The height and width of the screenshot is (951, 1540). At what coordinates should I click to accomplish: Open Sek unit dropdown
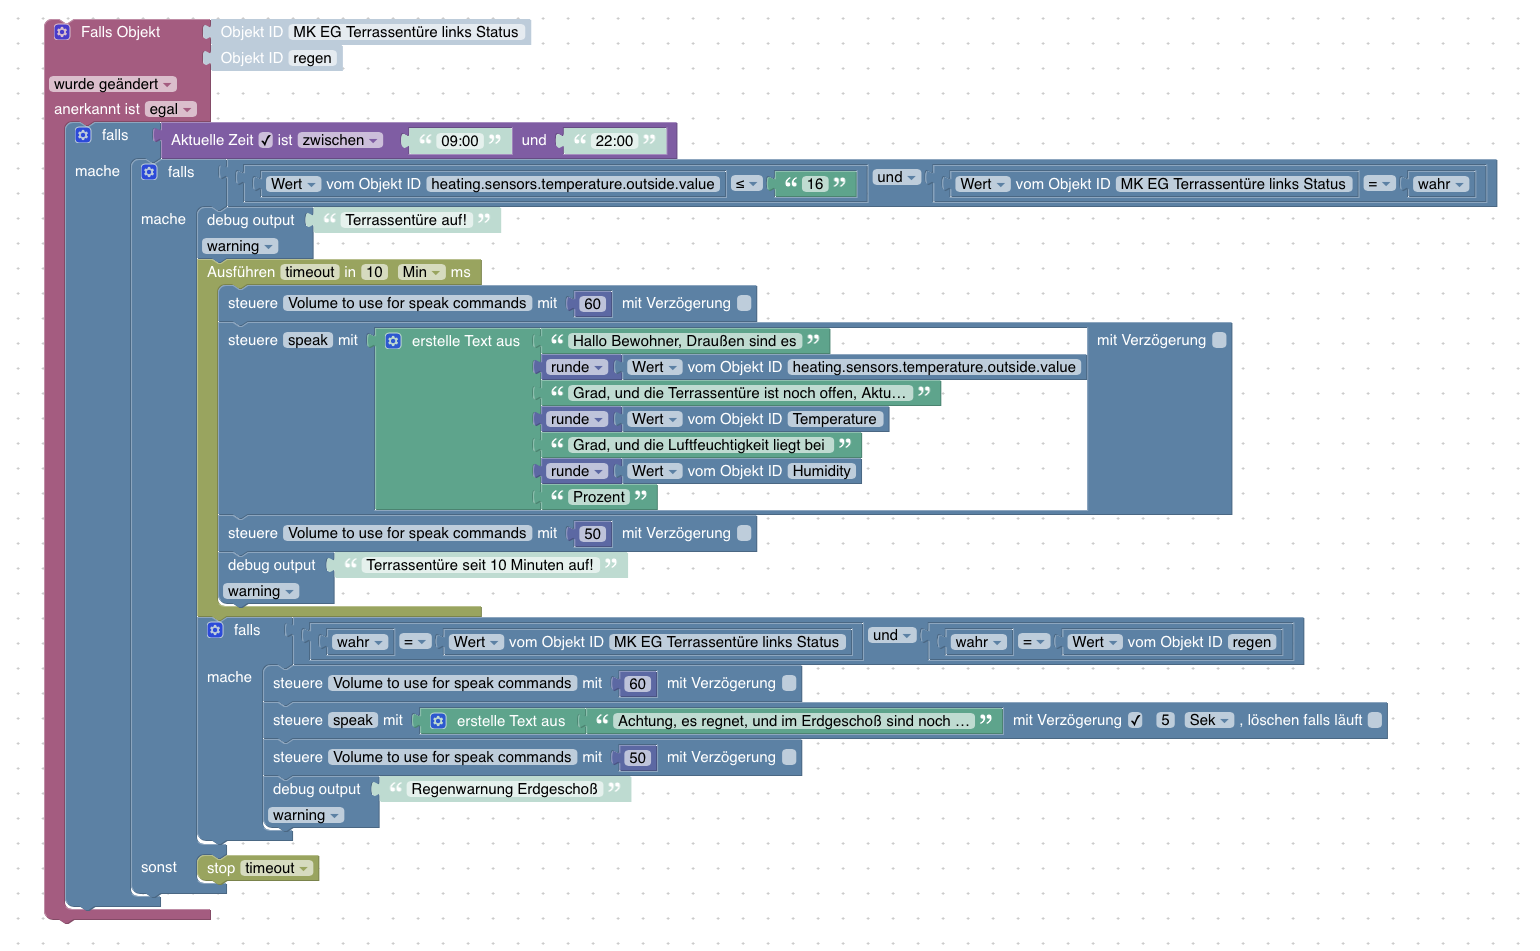coord(1209,720)
